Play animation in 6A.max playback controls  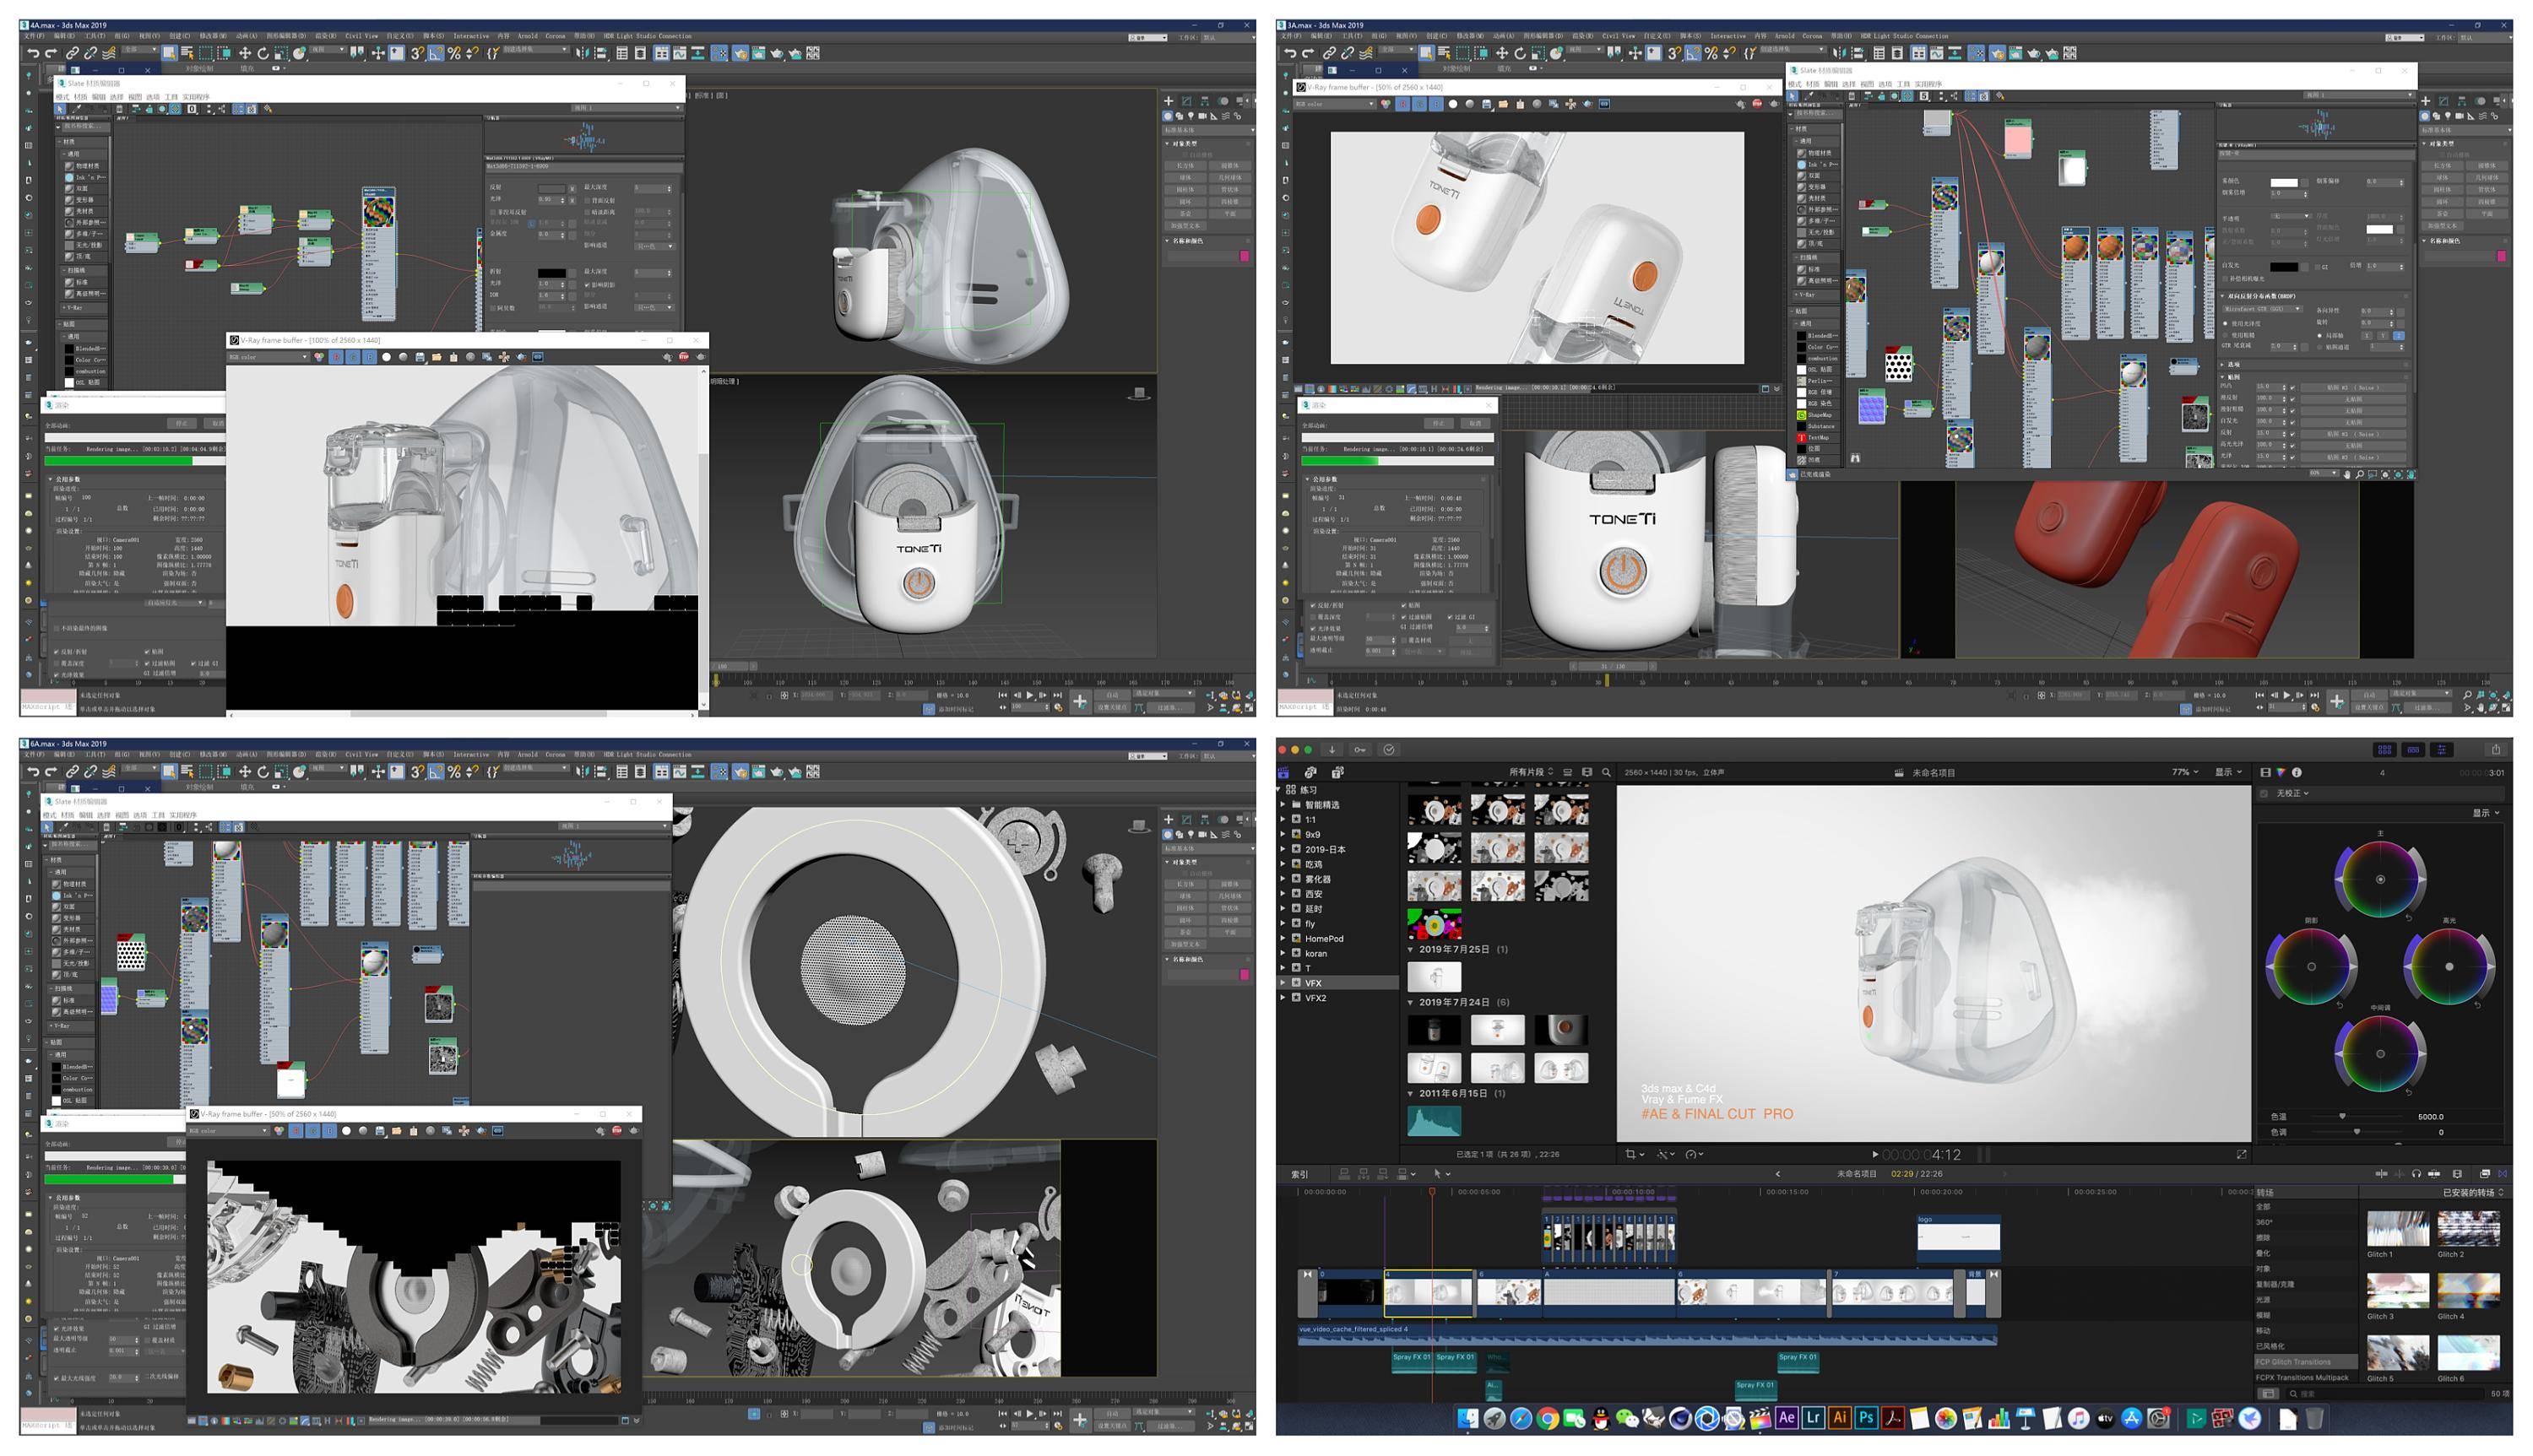click(1030, 1414)
